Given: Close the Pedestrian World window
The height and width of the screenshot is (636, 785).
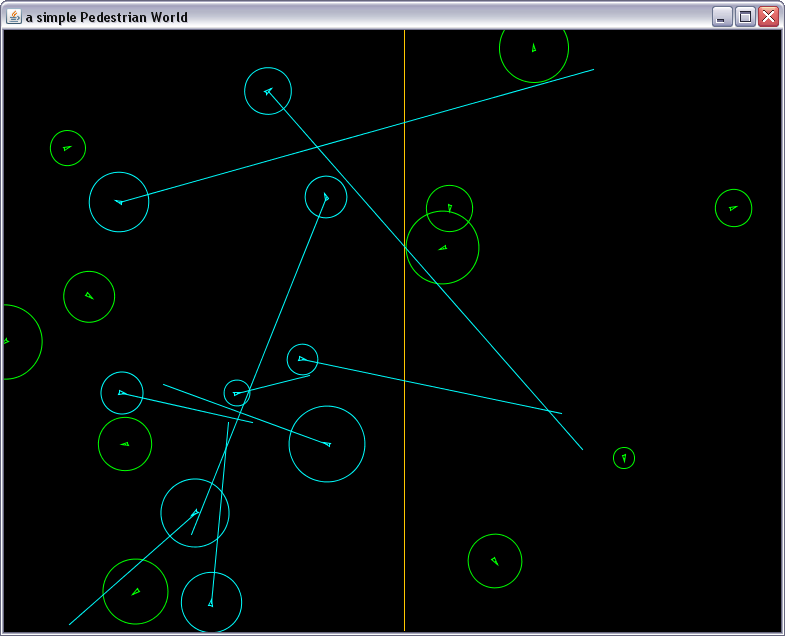Looking at the screenshot, I should tap(768, 17).
